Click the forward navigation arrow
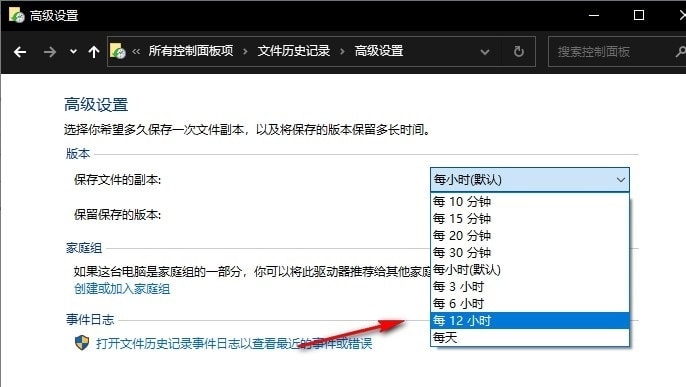 (x=50, y=52)
